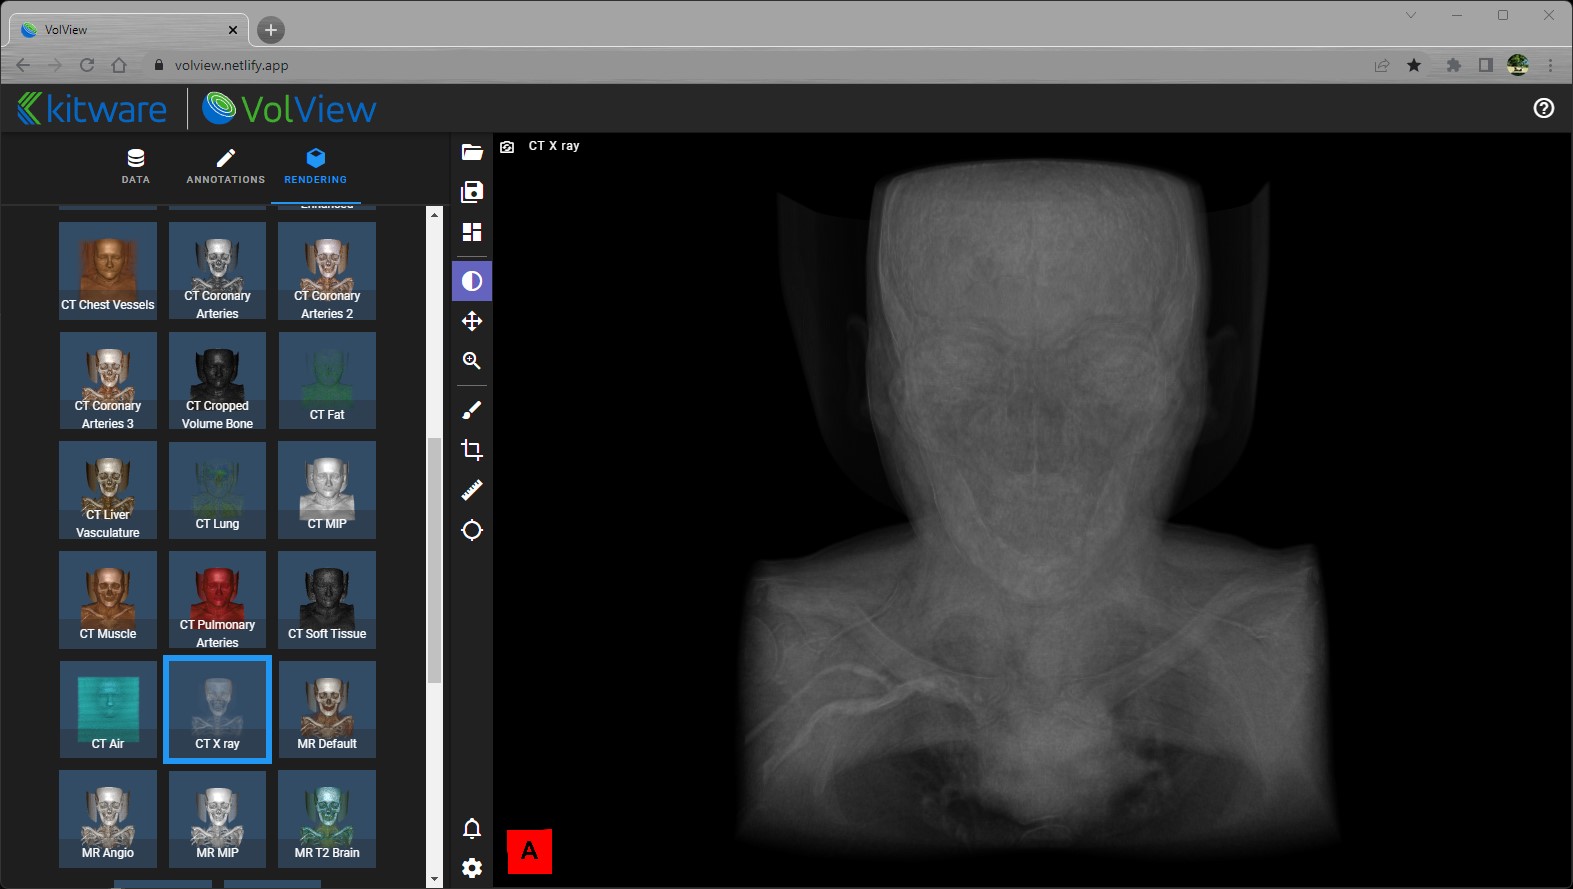This screenshot has height=889, width=1573.
Task: Apply the CT Coronary Arteries 3 preset
Action: click(x=108, y=381)
